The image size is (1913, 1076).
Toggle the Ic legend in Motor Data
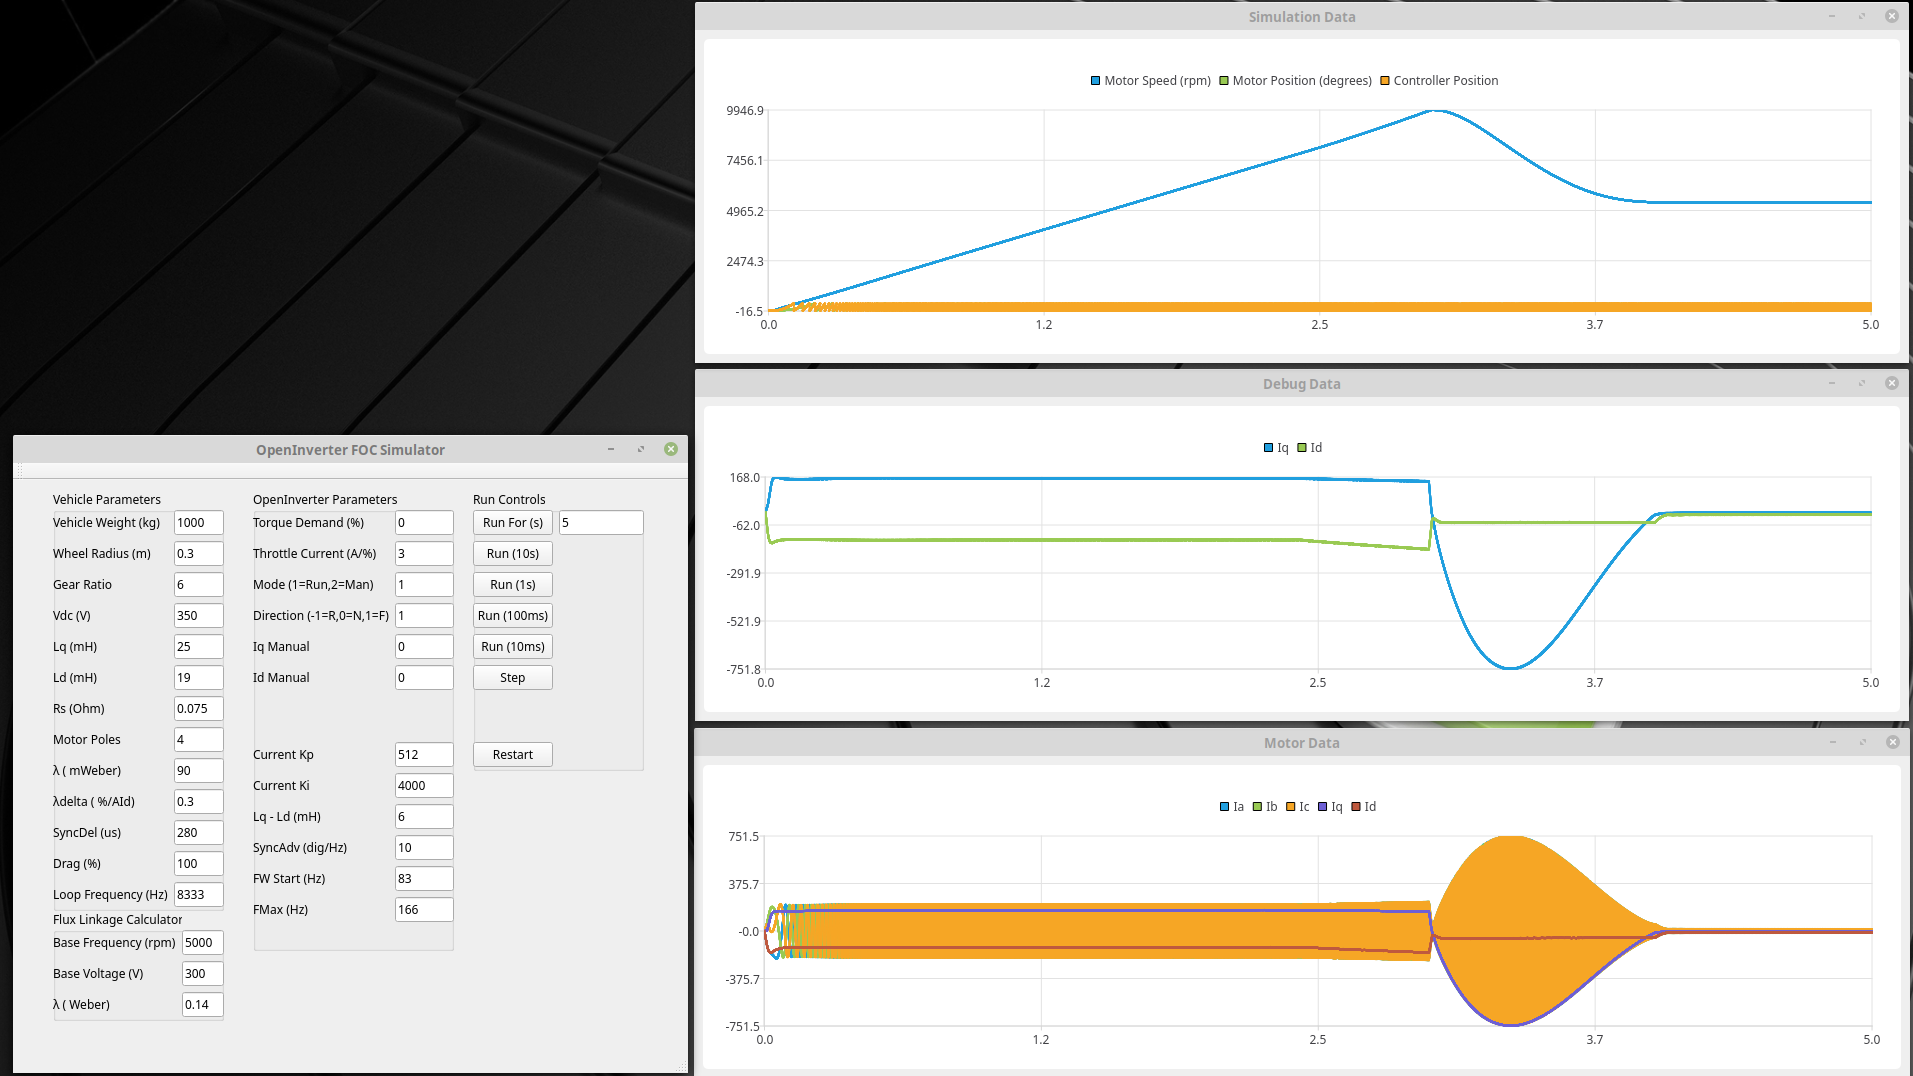point(1291,807)
